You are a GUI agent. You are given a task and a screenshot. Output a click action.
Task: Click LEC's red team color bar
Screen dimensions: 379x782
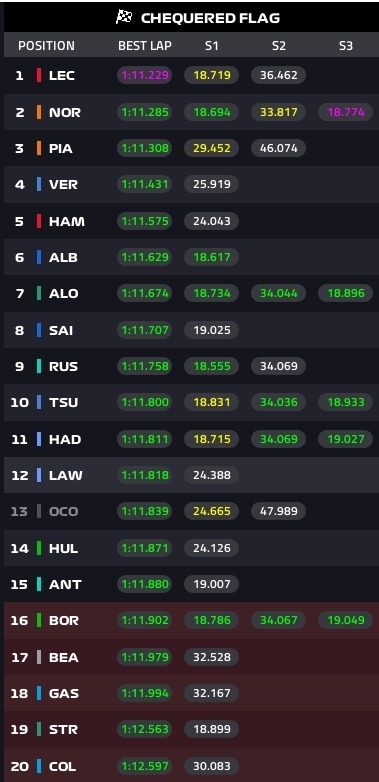click(39, 75)
